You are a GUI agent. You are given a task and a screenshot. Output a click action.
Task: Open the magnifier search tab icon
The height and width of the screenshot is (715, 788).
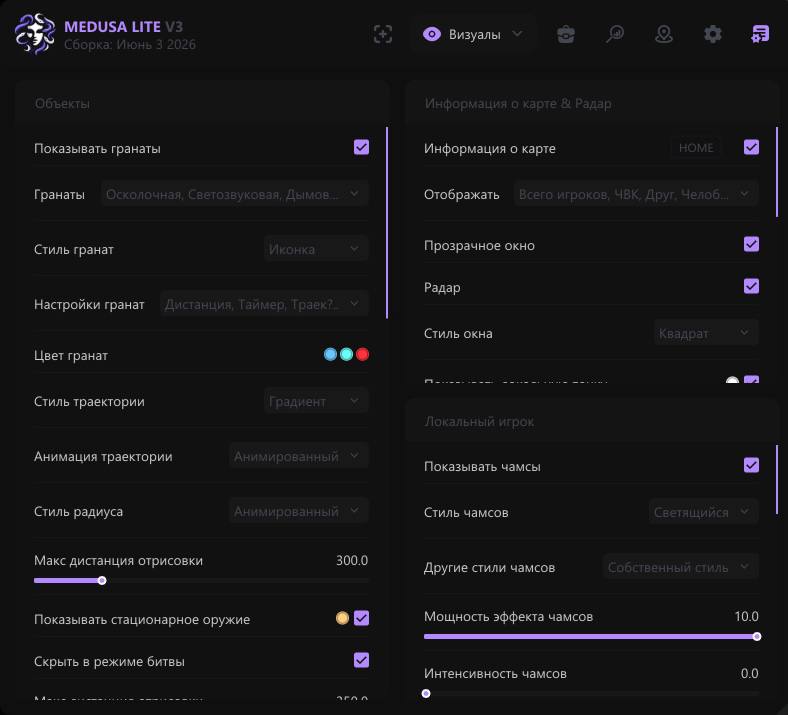(x=615, y=34)
